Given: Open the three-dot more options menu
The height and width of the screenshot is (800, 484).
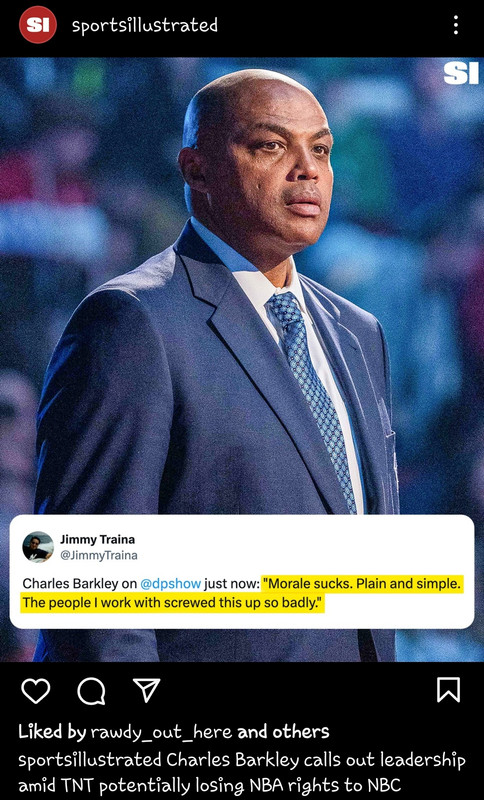Looking at the screenshot, I should 455,24.
